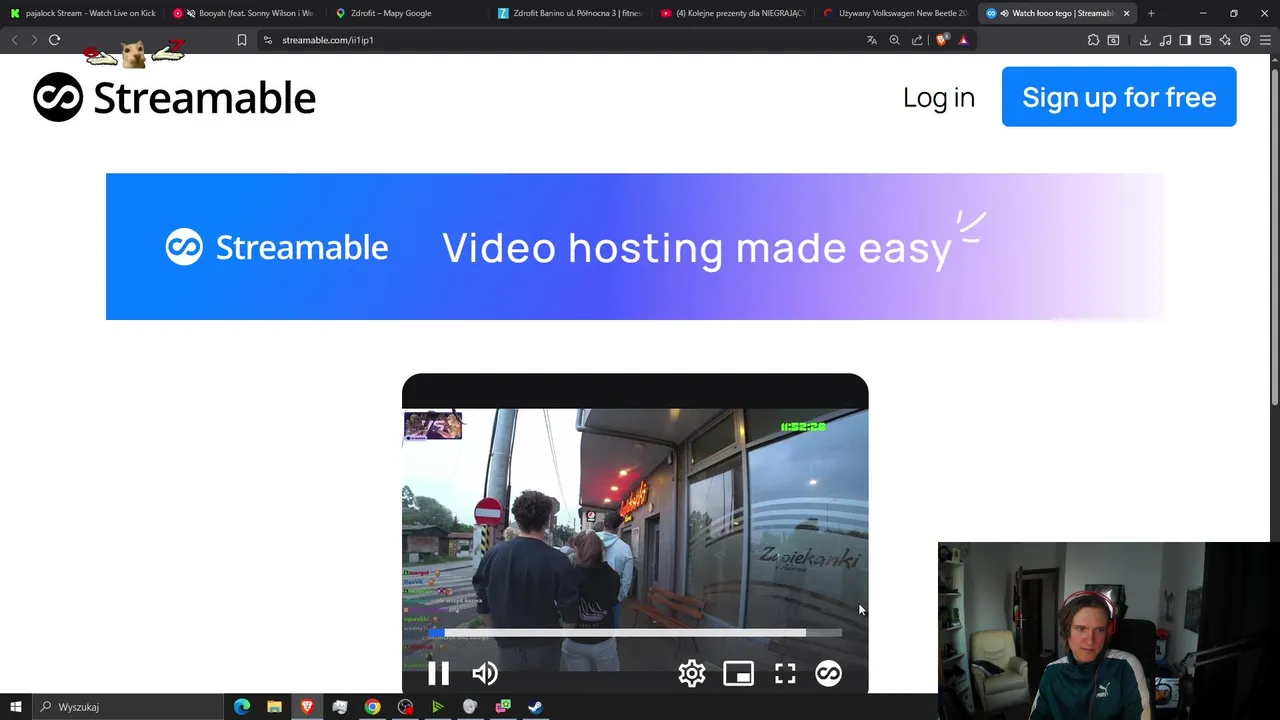The height and width of the screenshot is (720, 1280).
Task: Open OBS Studio from taskbar
Action: coord(405,707)
